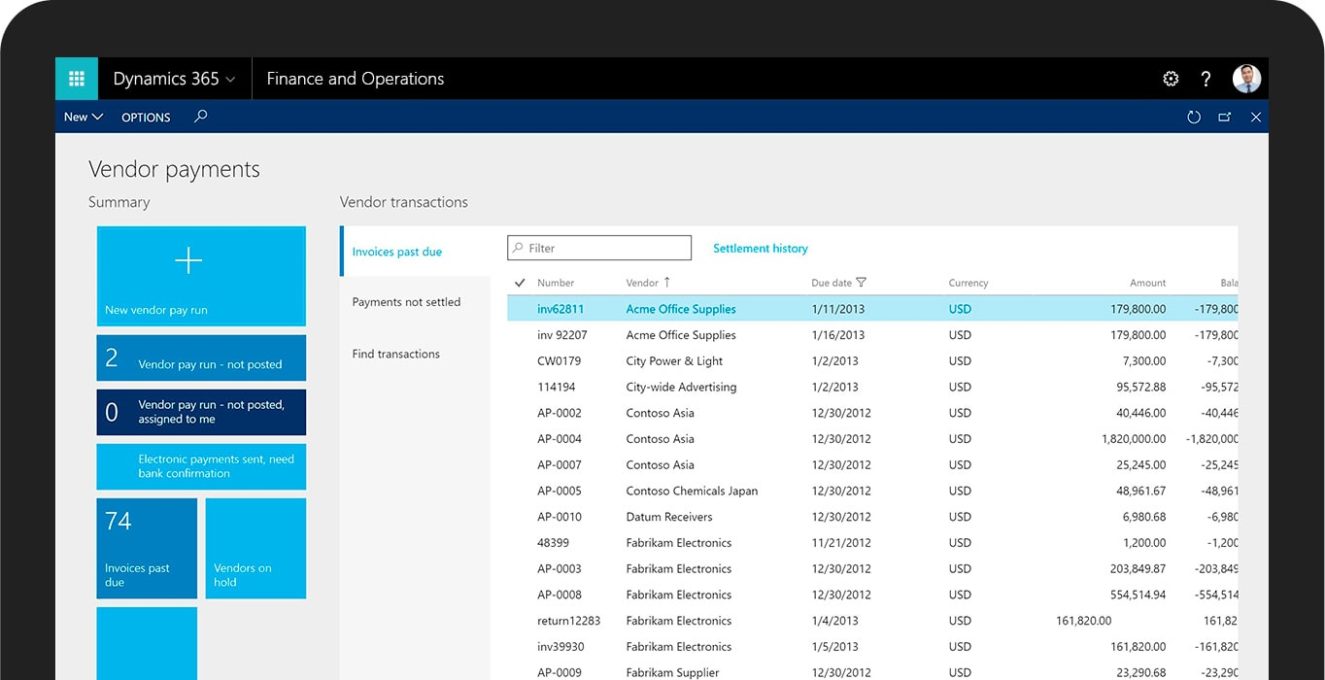Refresh the page with circular arrow icon
Viewport: 1325px width, 680px height.
click(x=1194, y=117)
